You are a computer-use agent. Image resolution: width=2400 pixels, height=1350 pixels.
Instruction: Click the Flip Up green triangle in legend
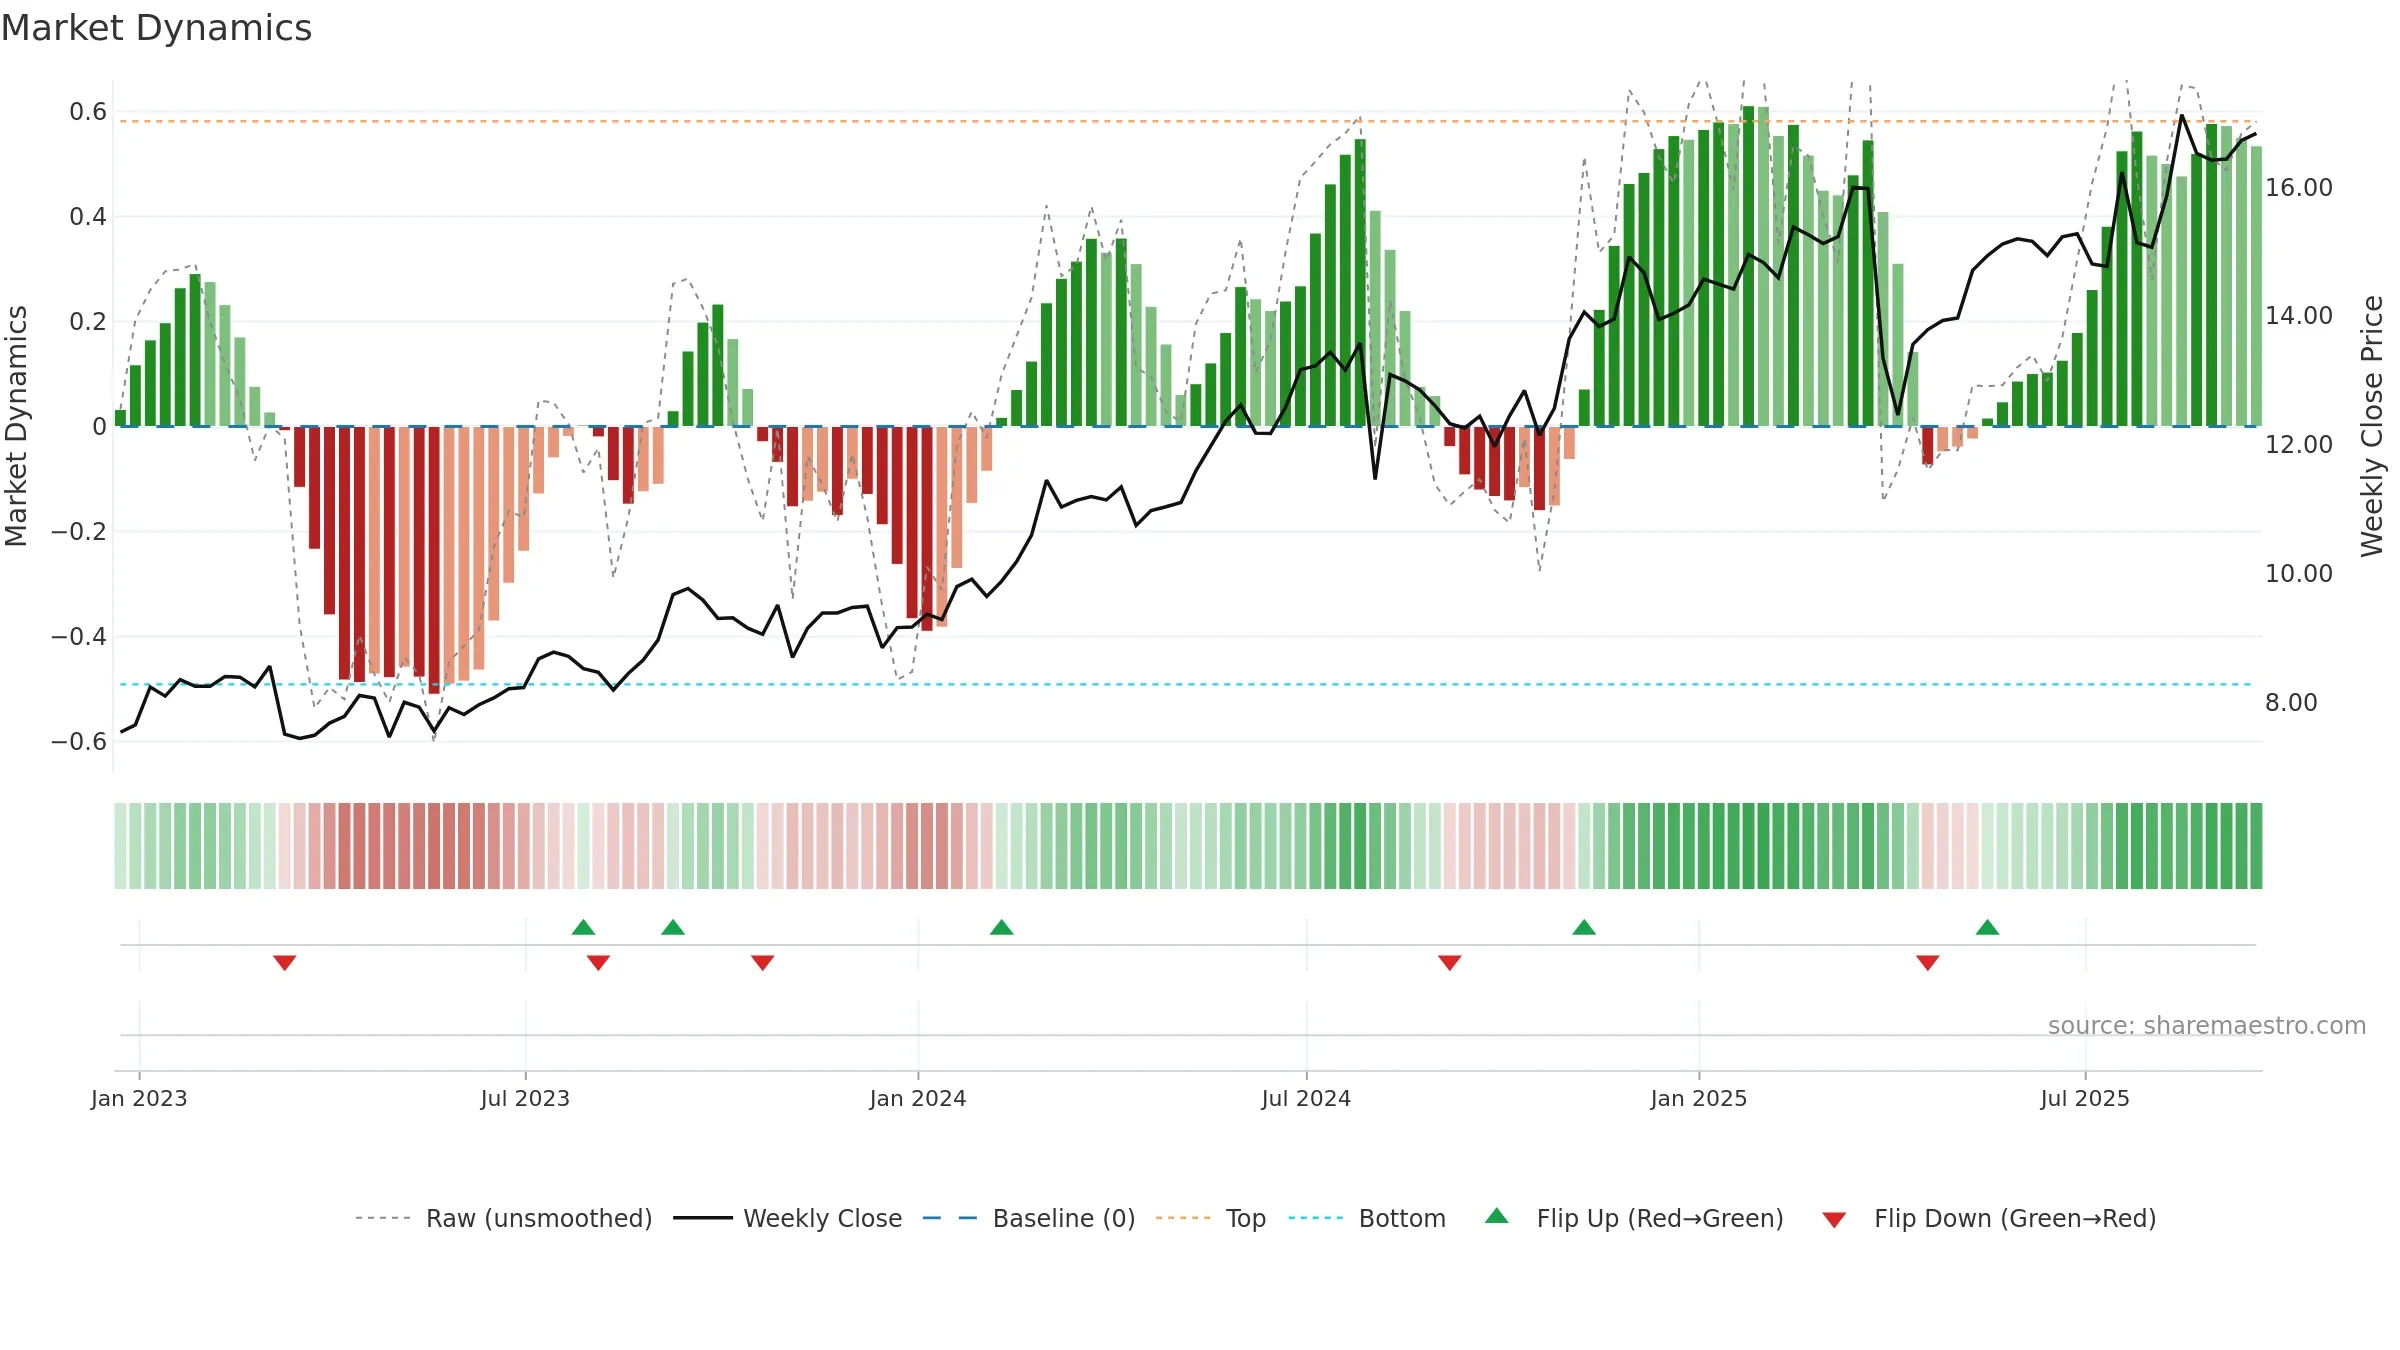tap(1496, 1216)
